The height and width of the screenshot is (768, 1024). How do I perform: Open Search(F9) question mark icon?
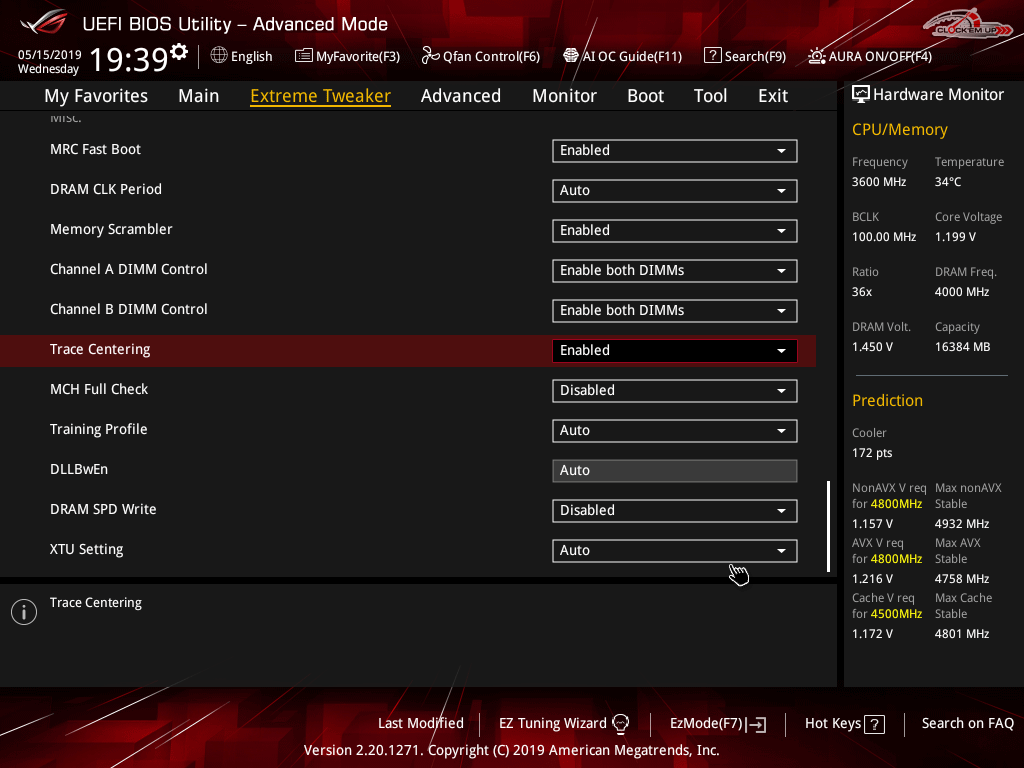[712, 56]
